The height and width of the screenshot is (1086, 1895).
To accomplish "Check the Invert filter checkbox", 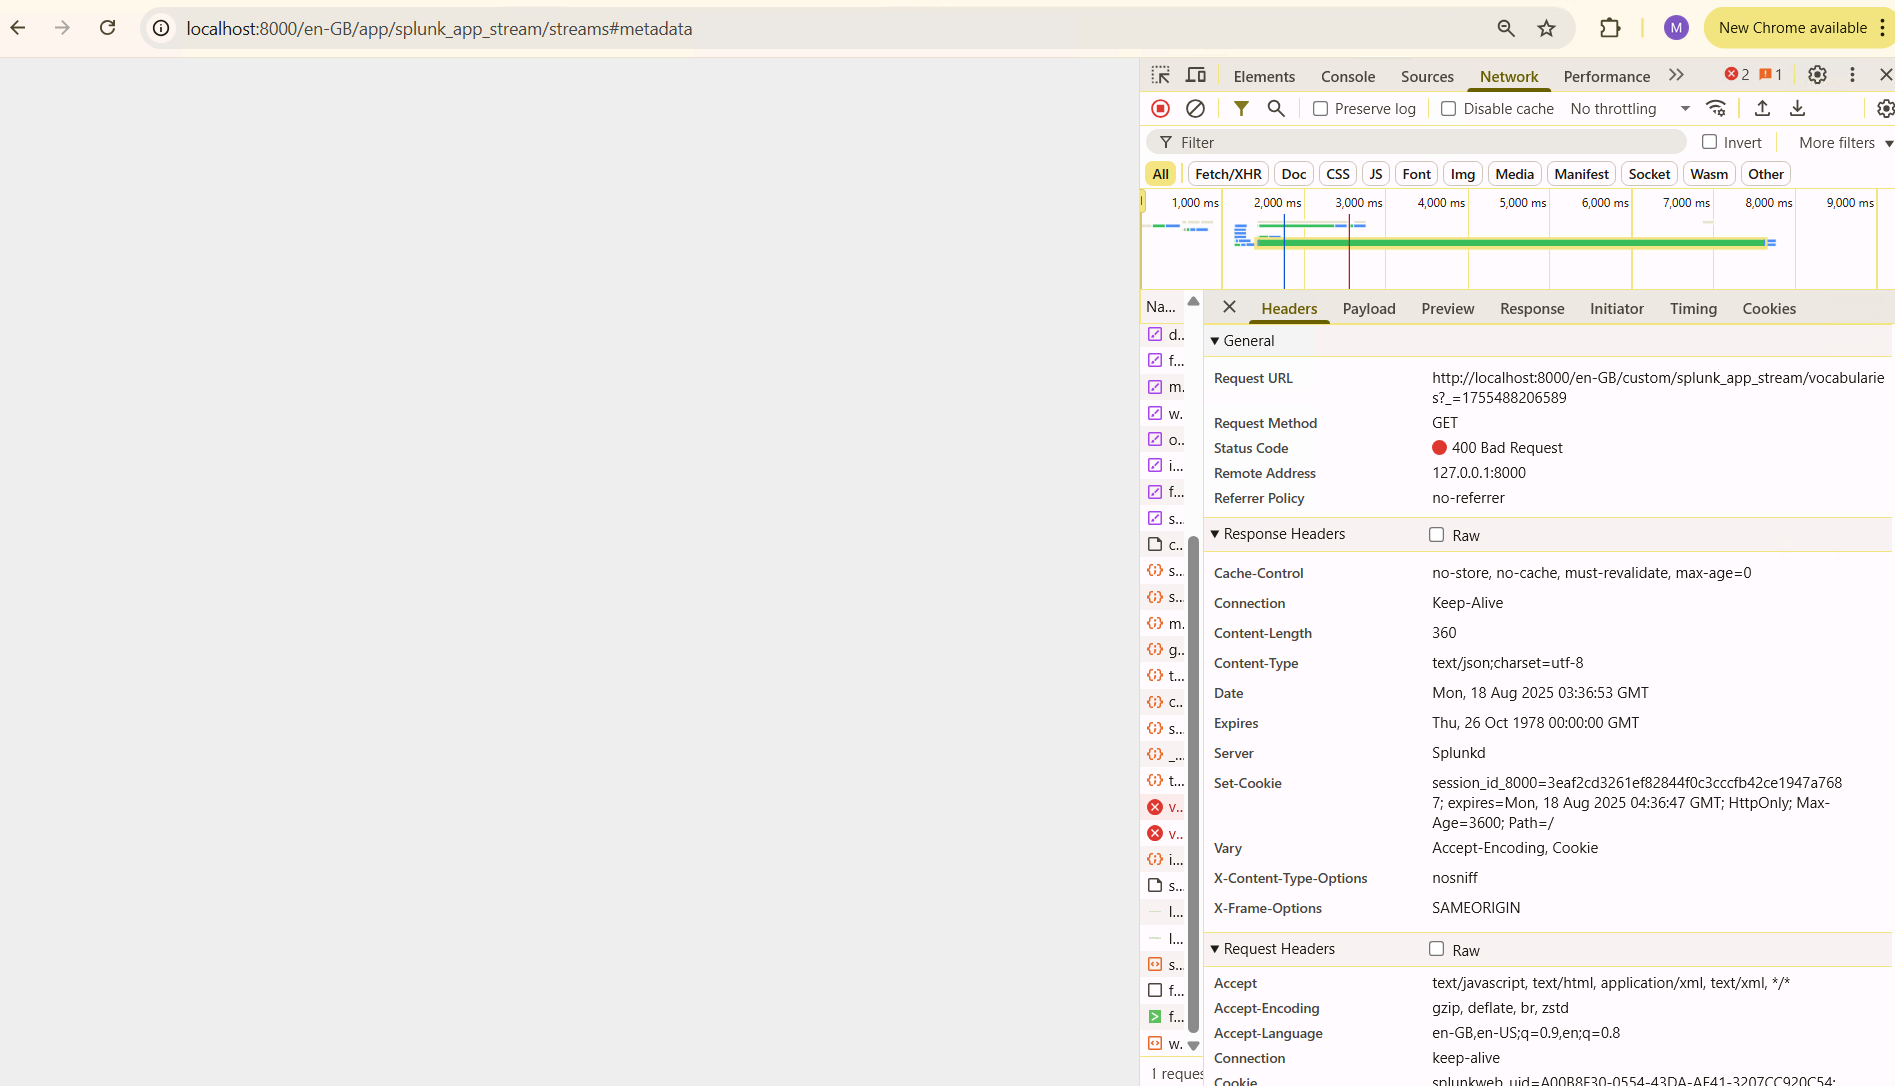I will pyautogui.click(x=1710, y=142).
